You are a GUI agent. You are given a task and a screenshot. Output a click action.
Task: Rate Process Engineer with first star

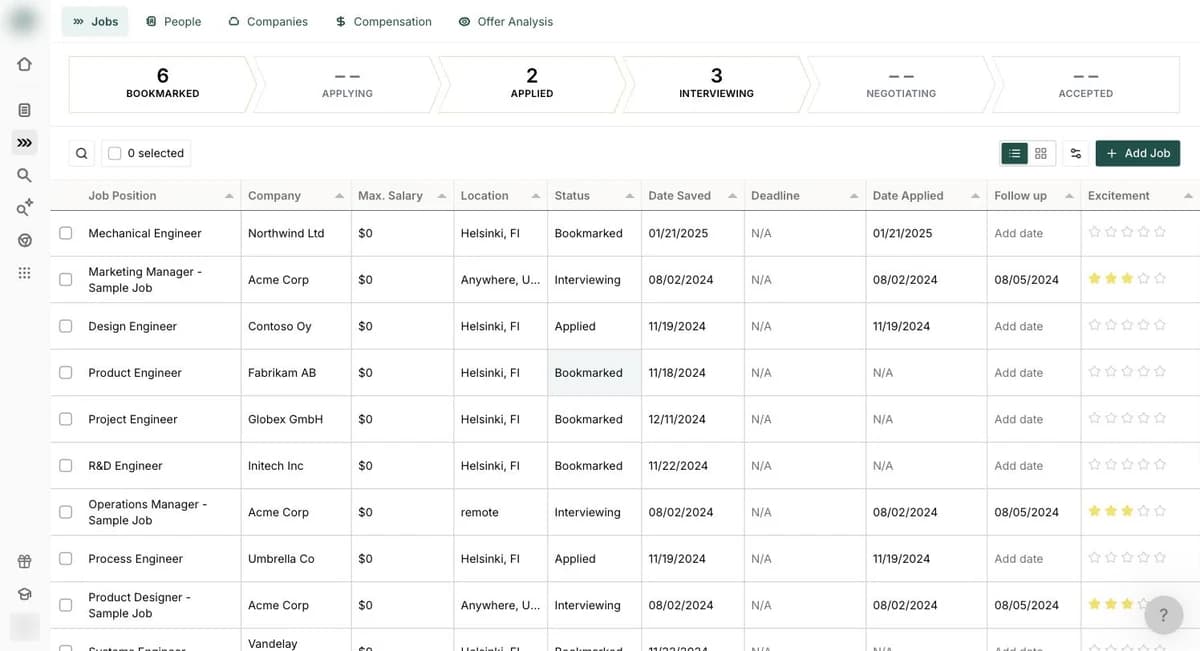point(1095,558)
